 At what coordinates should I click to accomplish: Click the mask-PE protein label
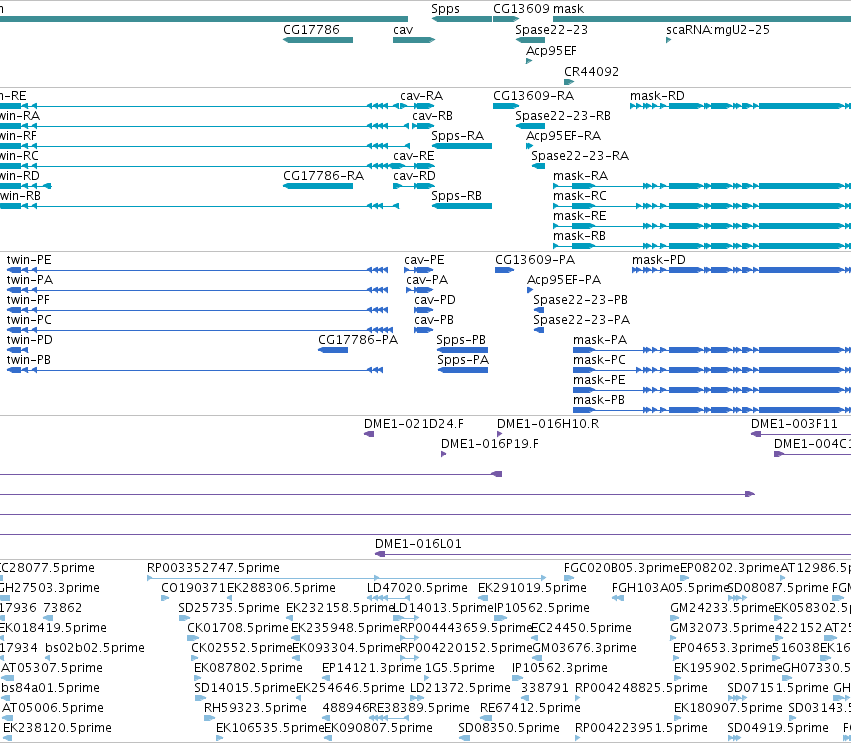click(599, 380)
